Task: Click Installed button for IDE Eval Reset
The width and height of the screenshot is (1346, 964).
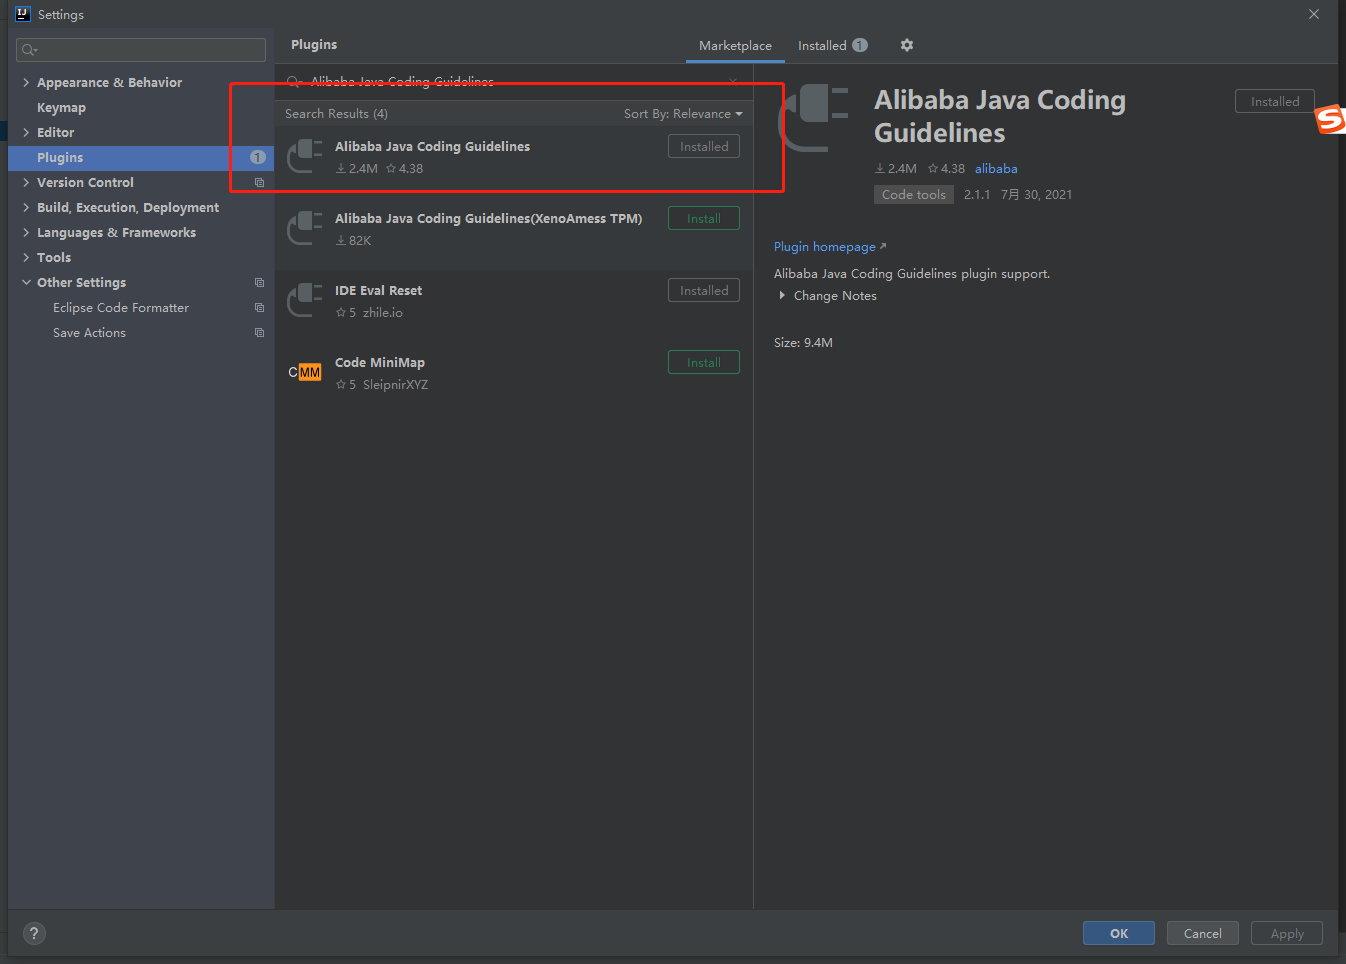Action: pos(703,290)
